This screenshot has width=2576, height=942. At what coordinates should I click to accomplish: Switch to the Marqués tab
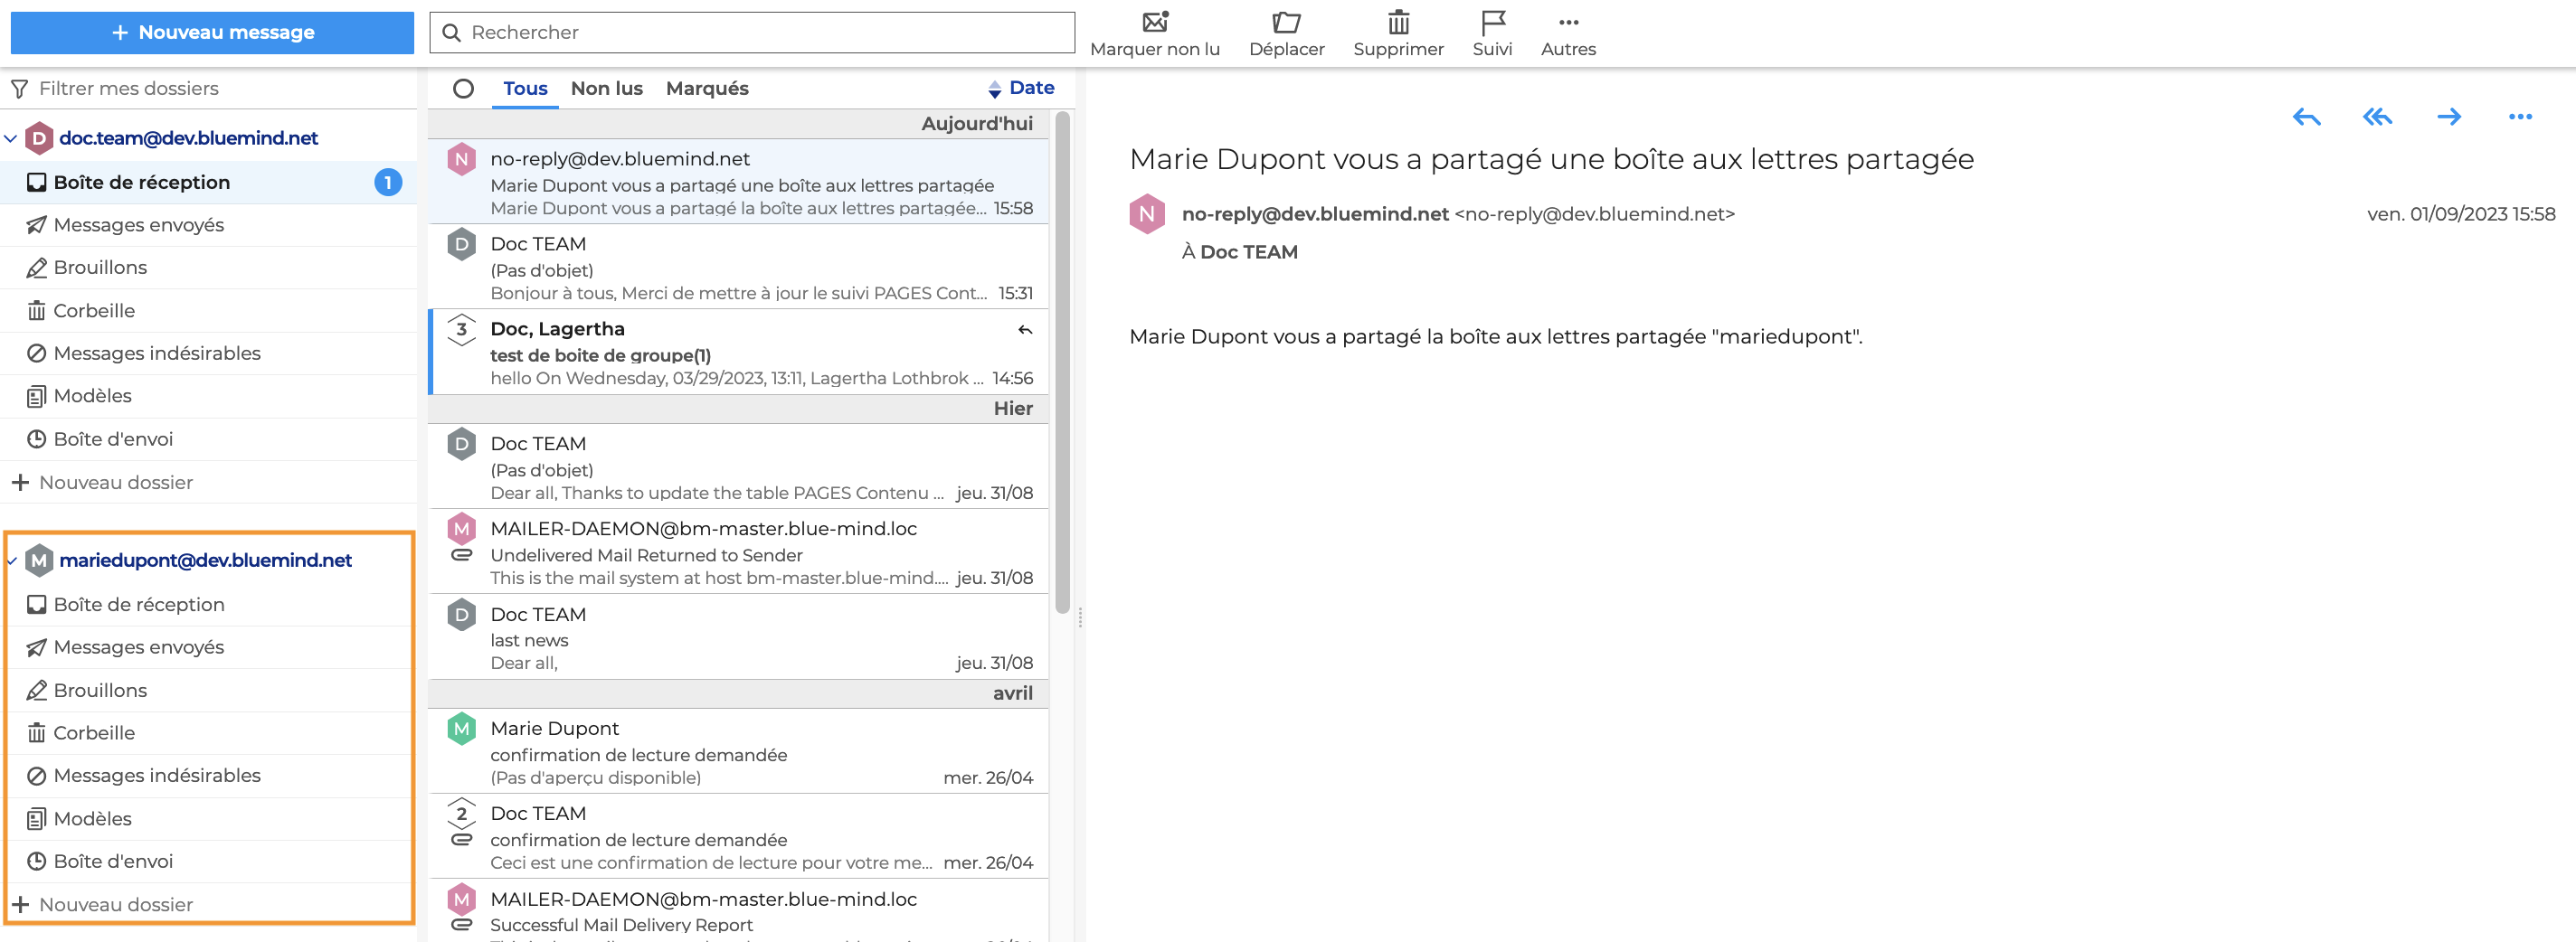[x=707, y=88]
